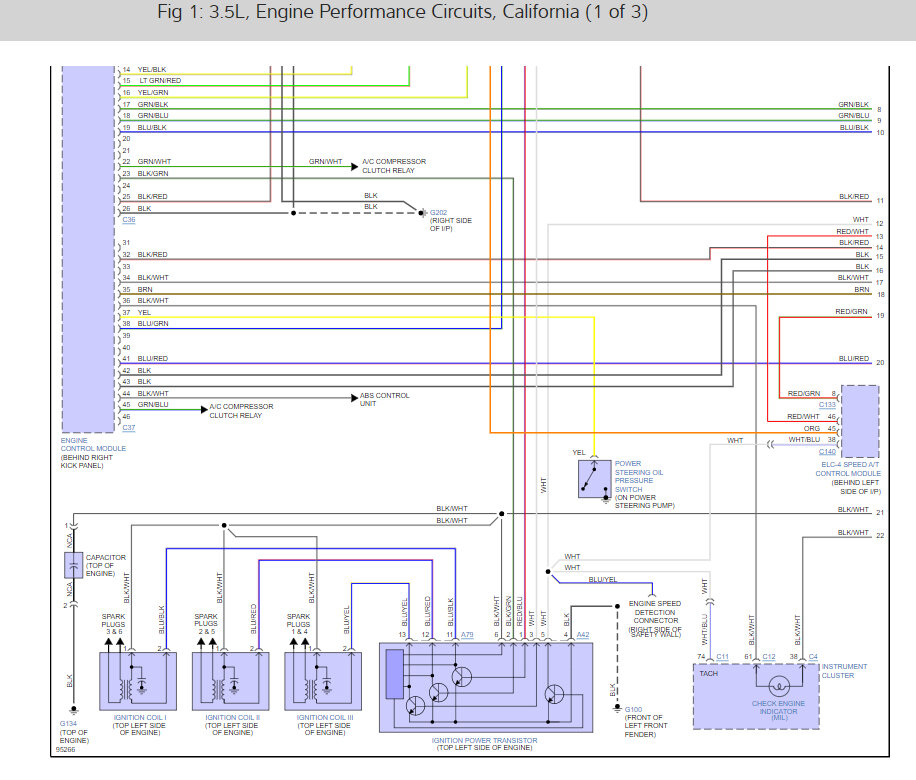The height and width of the screenshot is (780, 916).
Task: Select the IGNITION POWER TRANSISTOR label
Action: click(x=484, y=740)
